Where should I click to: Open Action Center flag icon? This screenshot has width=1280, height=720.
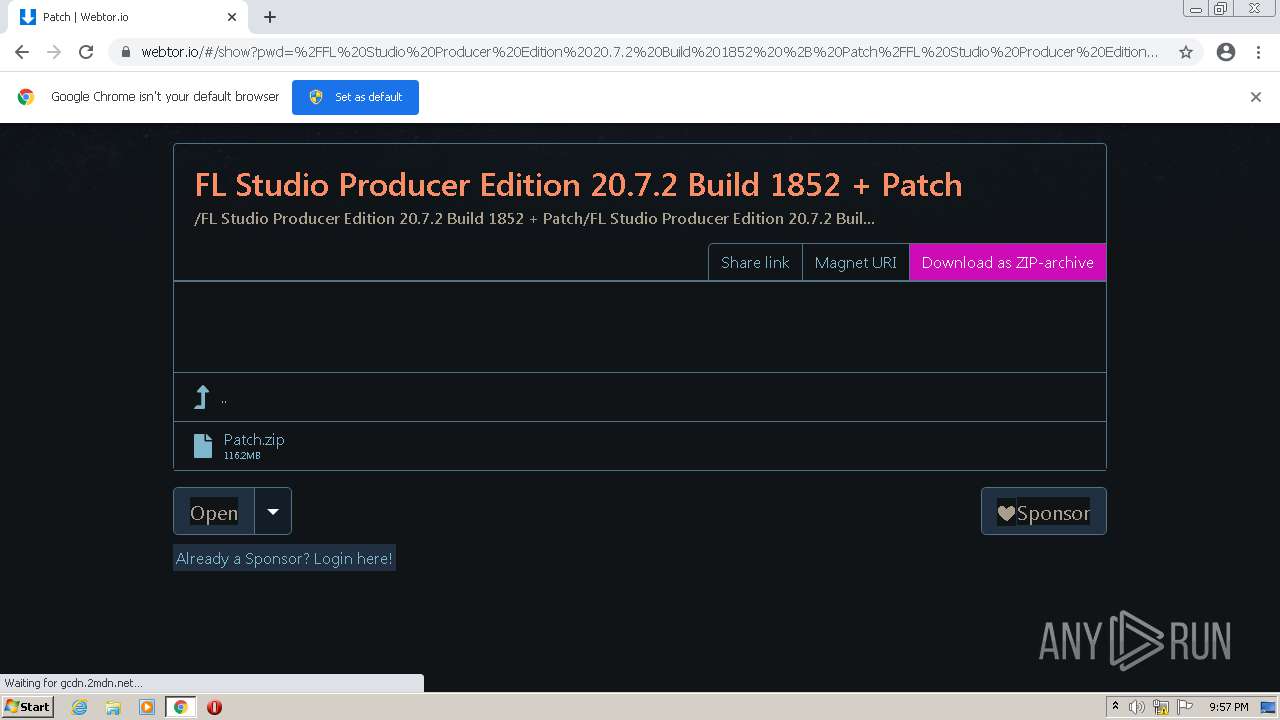click(1185, 707)
